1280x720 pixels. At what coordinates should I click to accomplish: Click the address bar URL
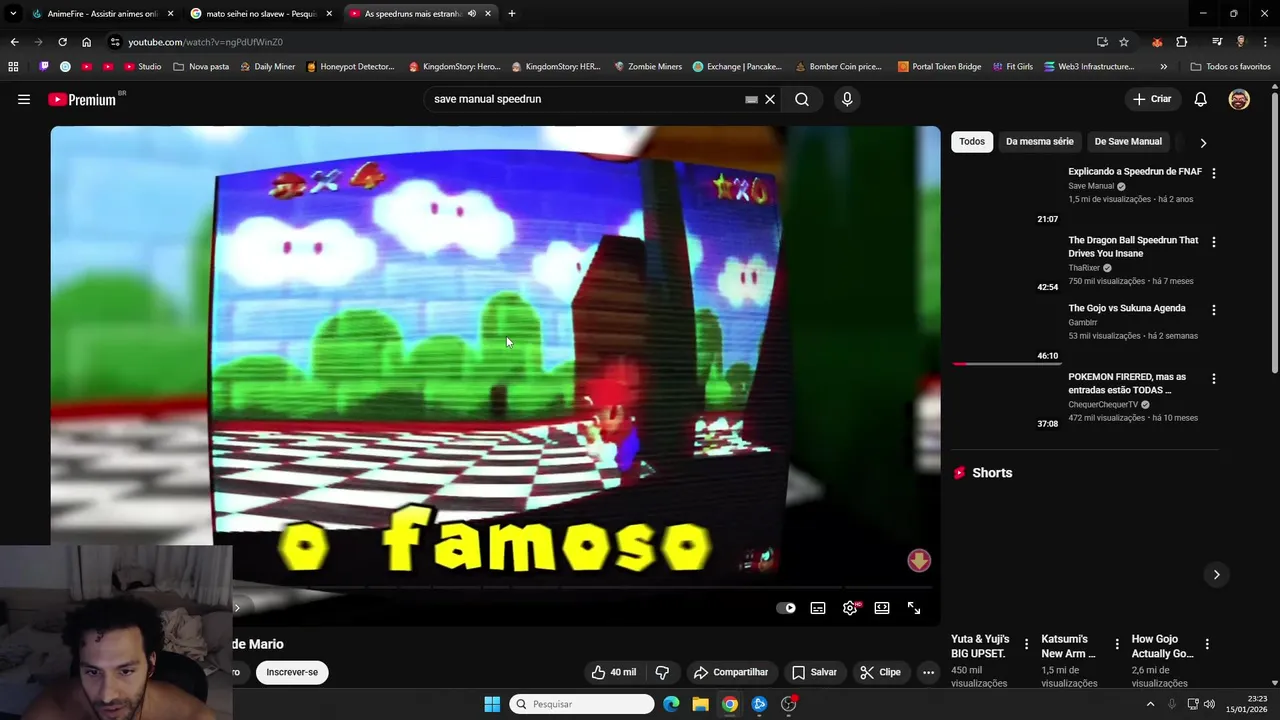[205, 42]
